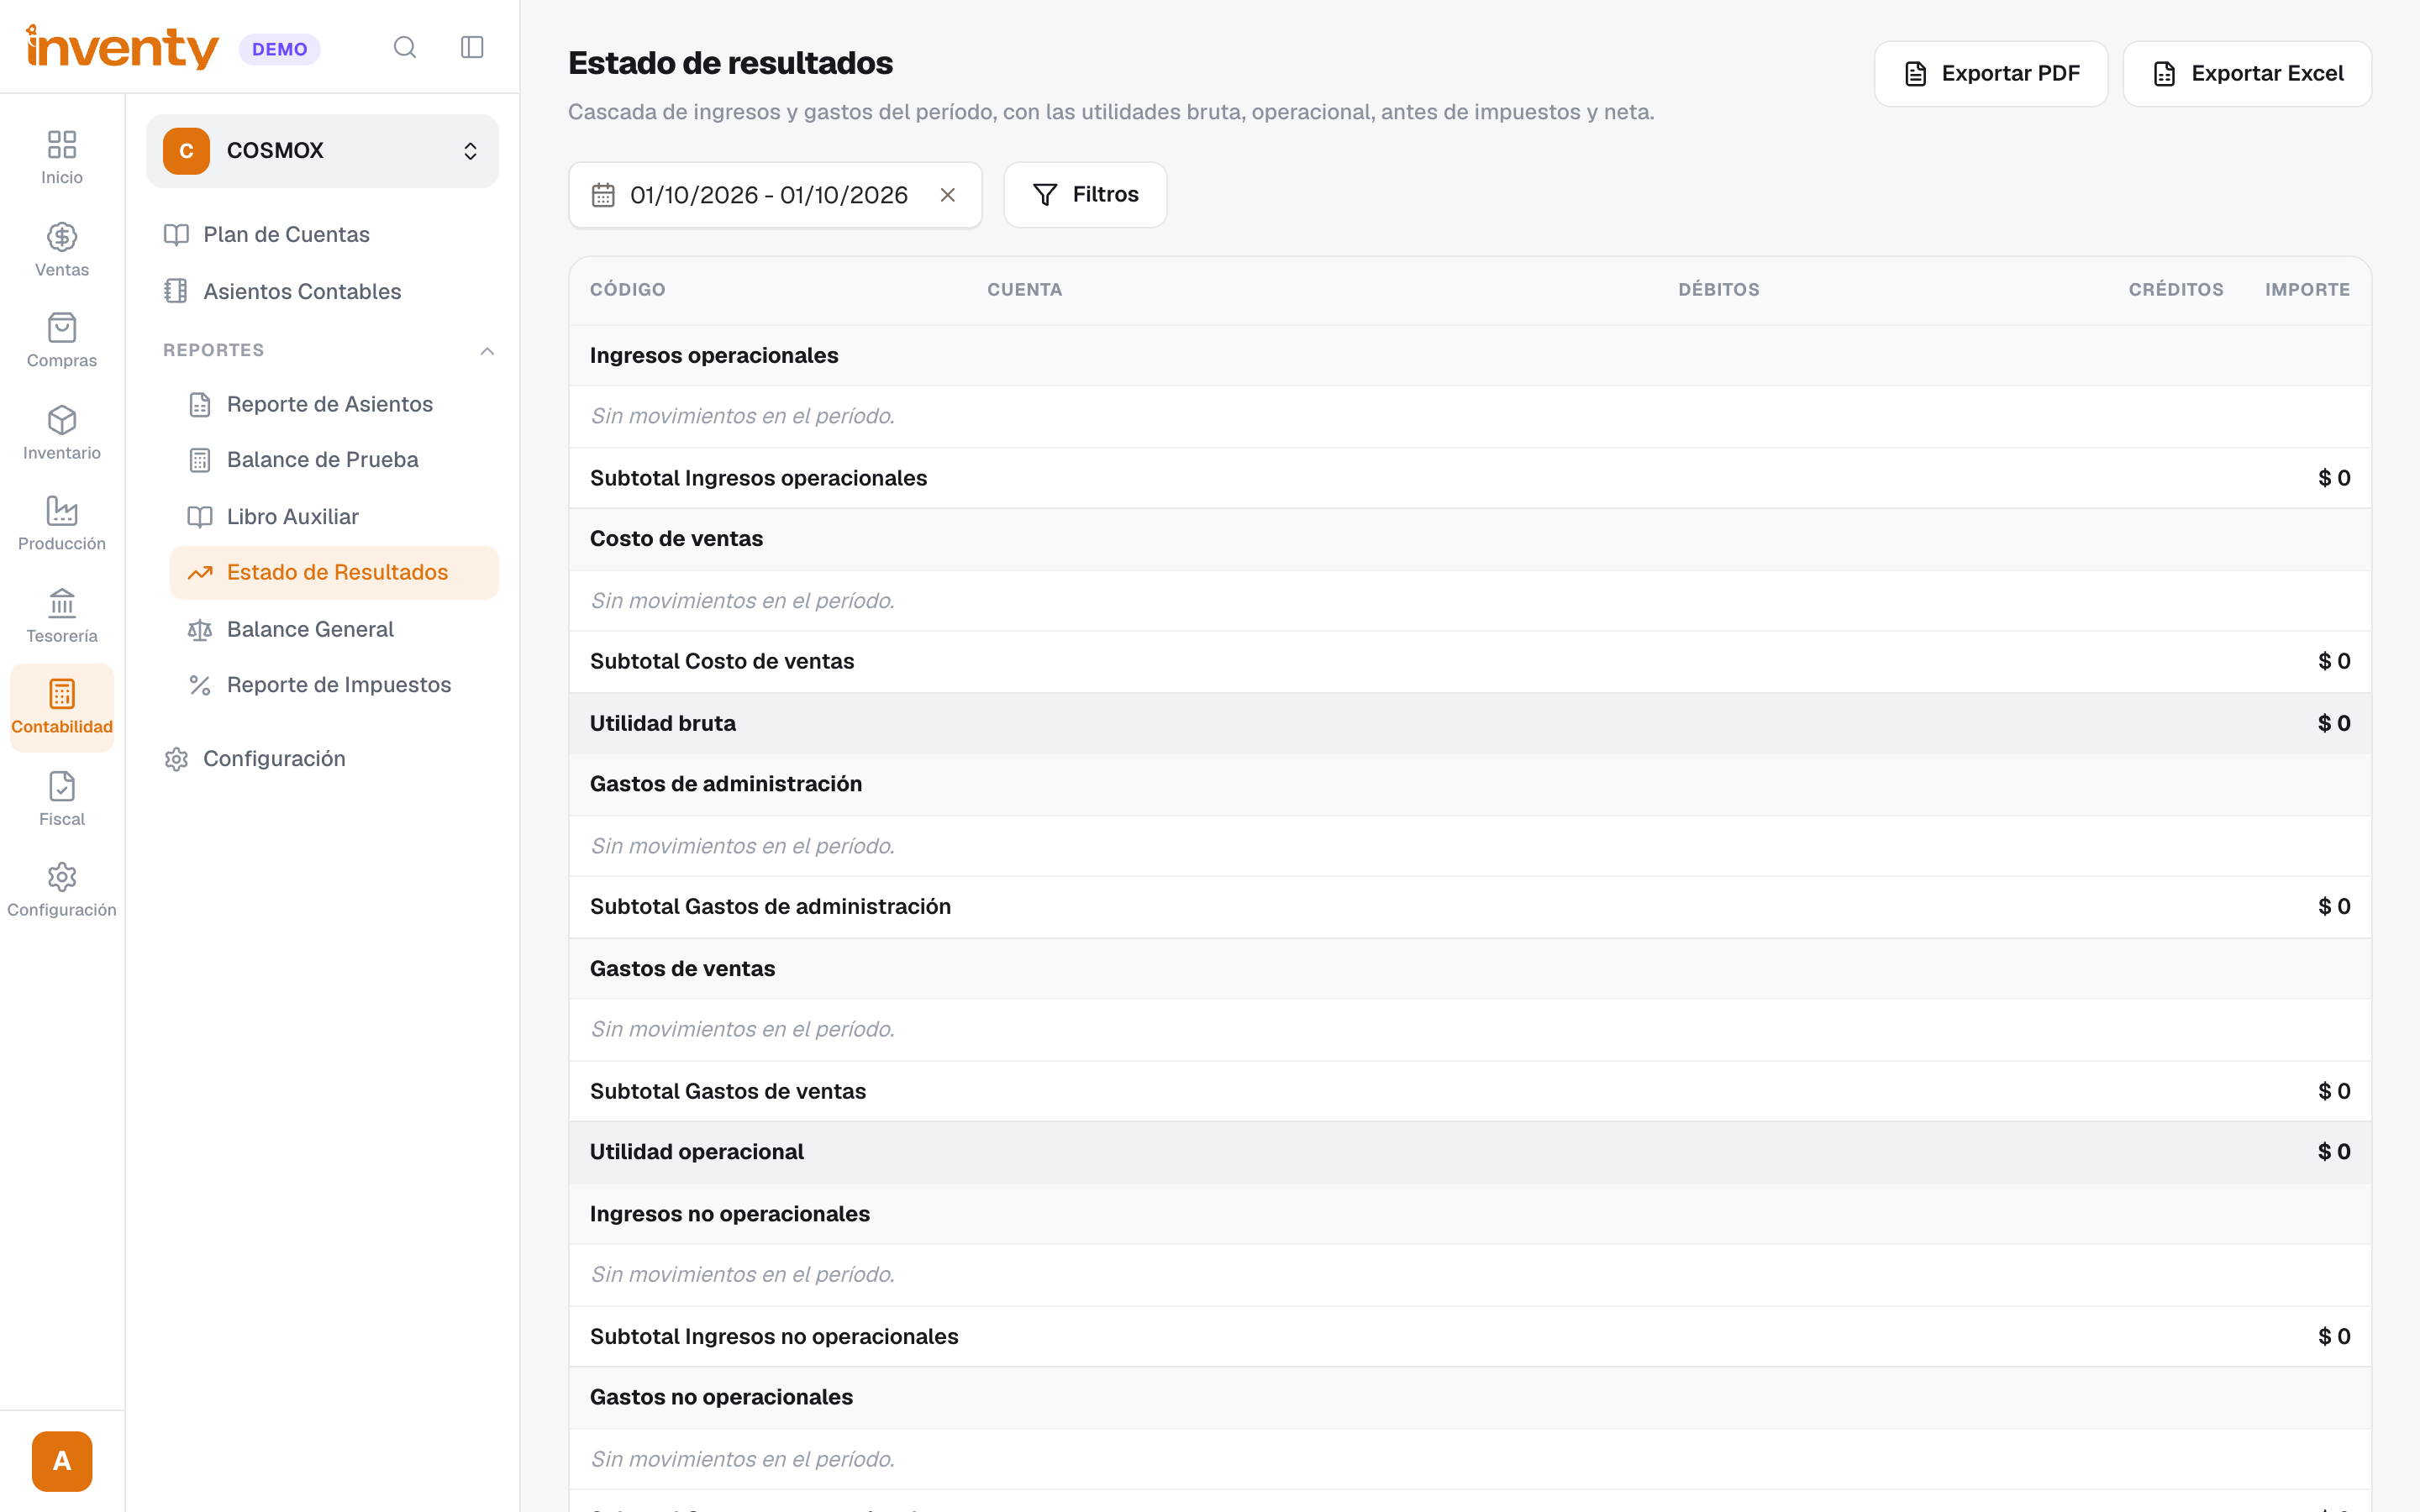The width and height of the screenshot is (2420, 1512).
Task: Clear the date range with the X
Action: 948,195
